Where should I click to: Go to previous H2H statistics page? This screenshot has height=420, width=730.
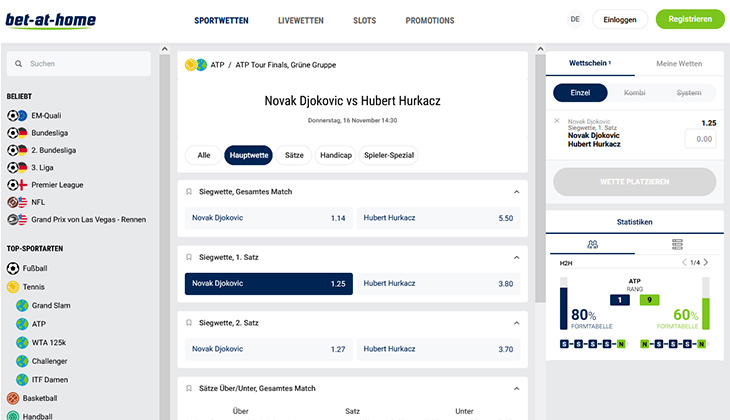684,263
